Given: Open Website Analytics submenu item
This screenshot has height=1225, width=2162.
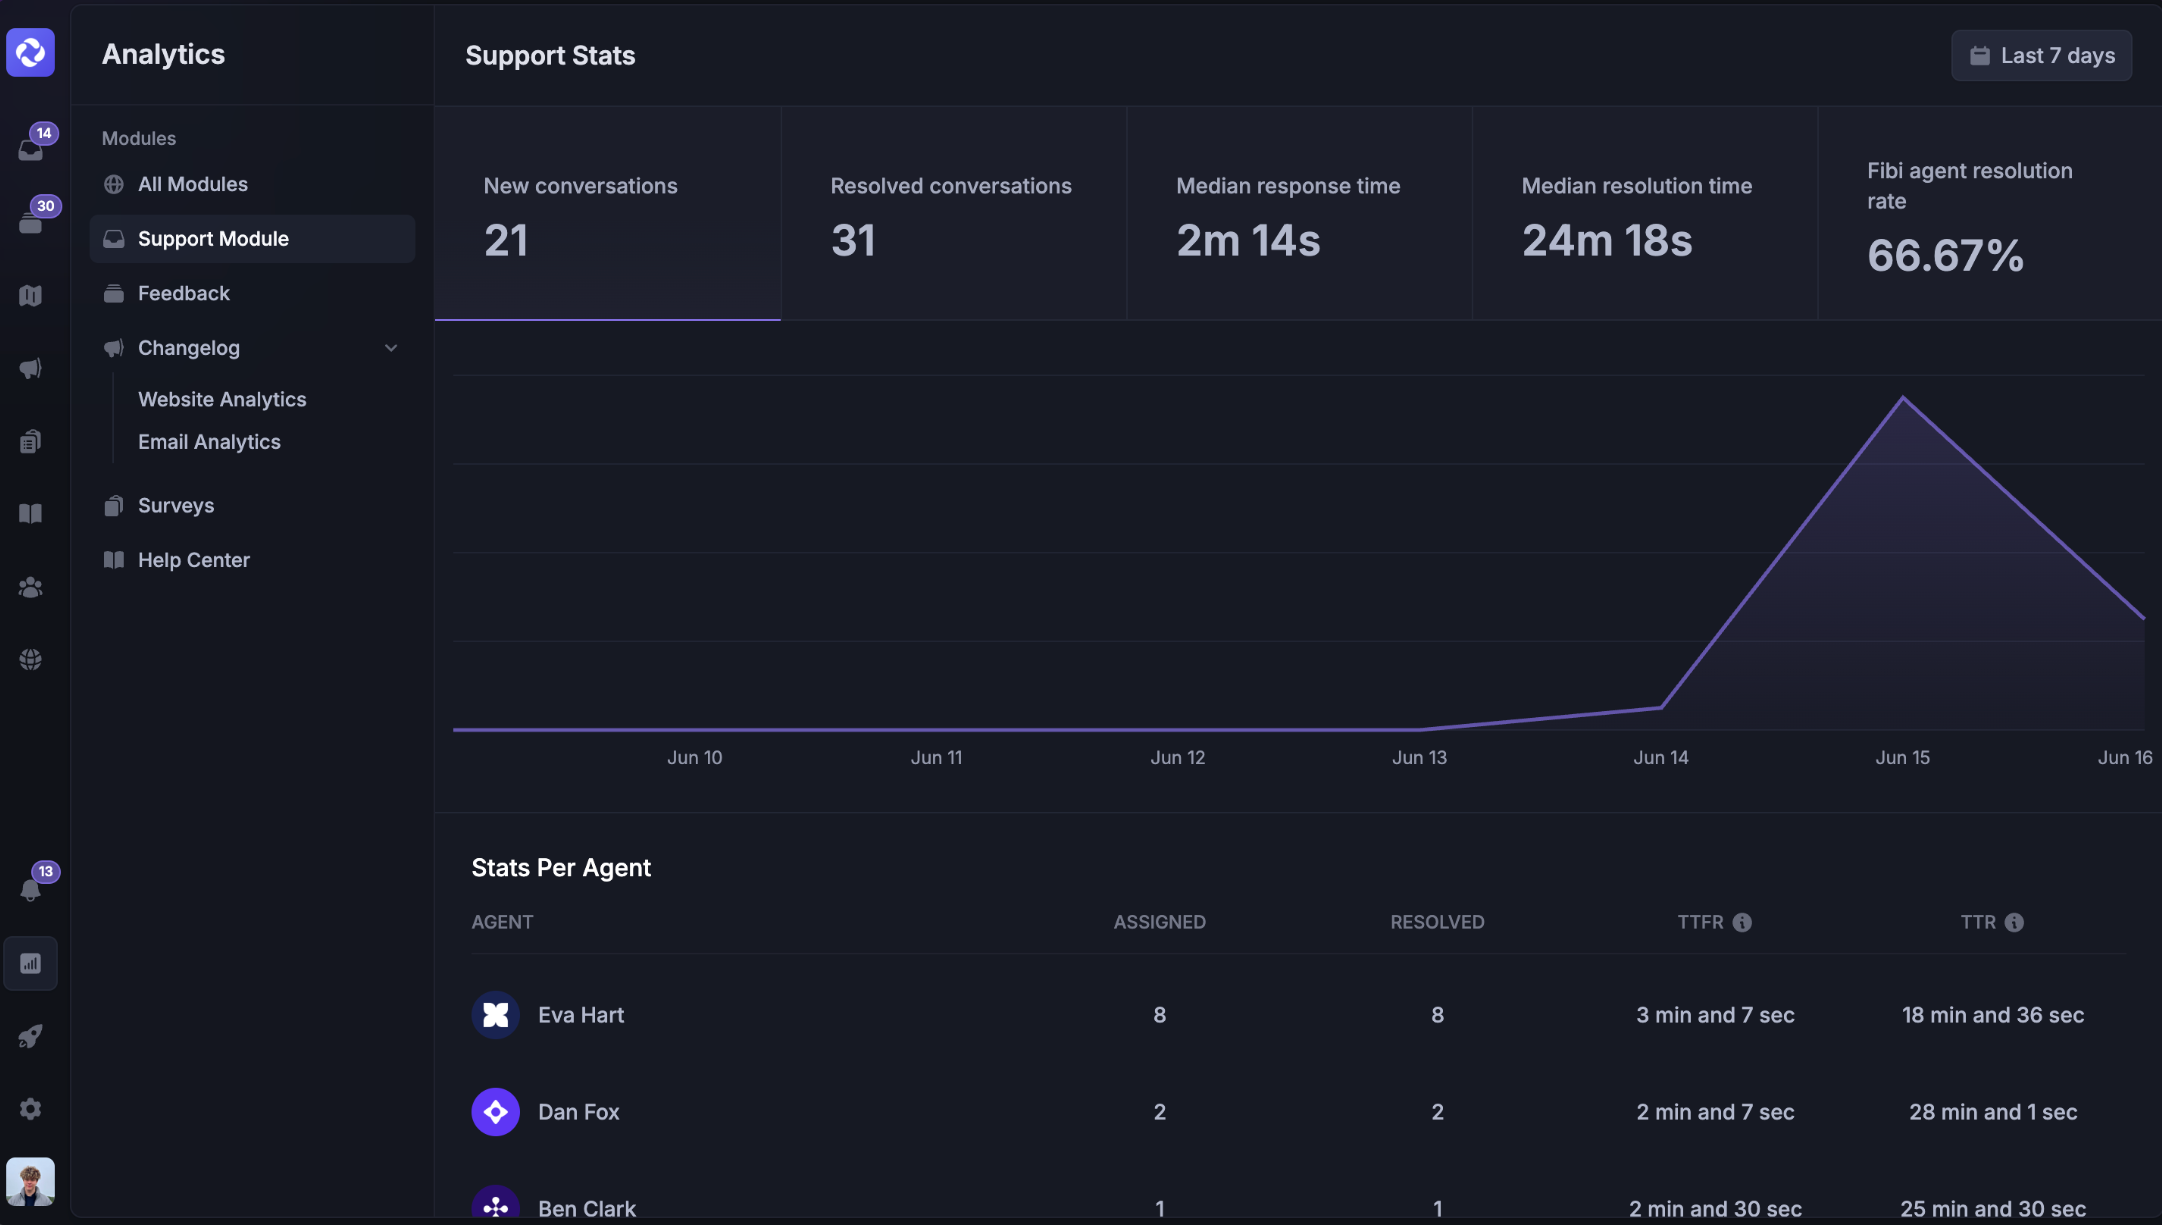Looking at the screenshot, I should (222, 399).
